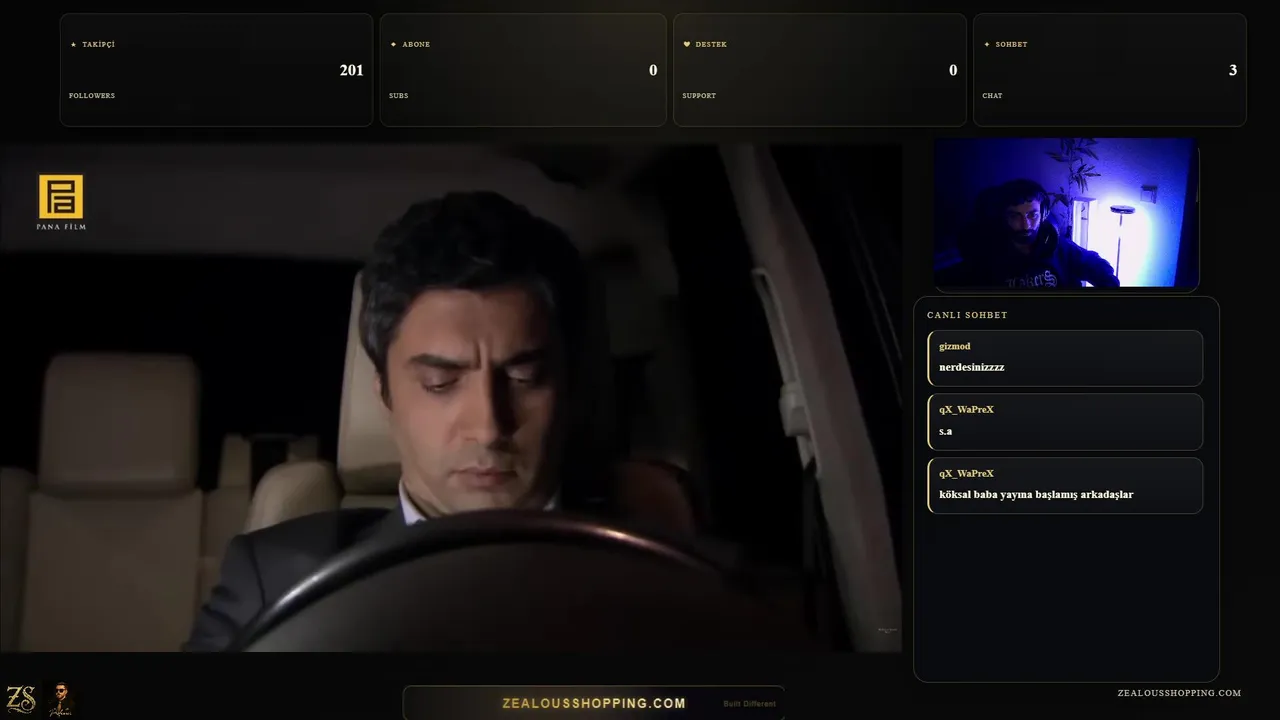Screen dimensions: 1280x720
Task: Open the man-with-sunglasses portrait icon
Action: click(60, 699)
